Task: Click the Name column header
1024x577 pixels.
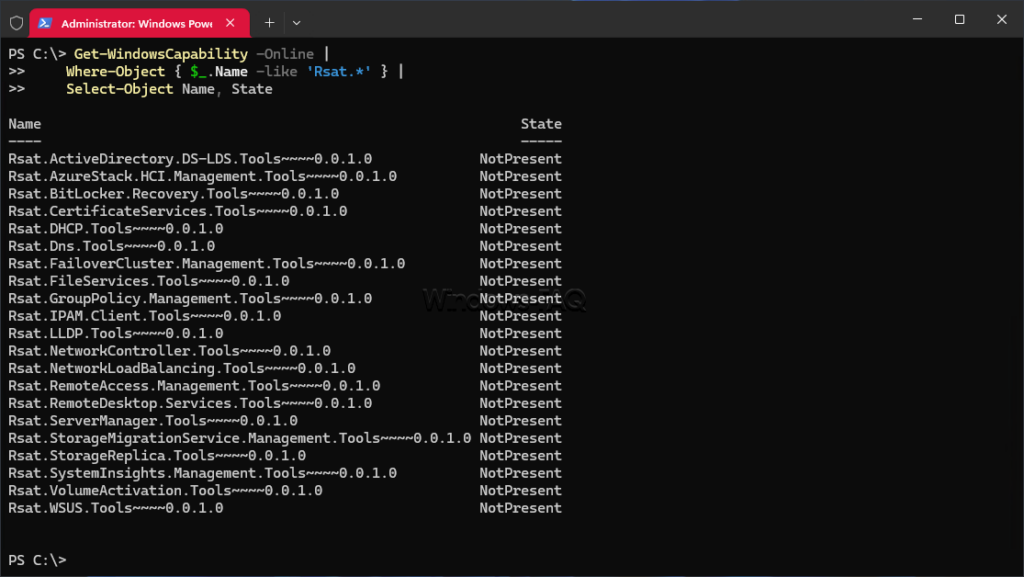Action: [x=25, y=124]
